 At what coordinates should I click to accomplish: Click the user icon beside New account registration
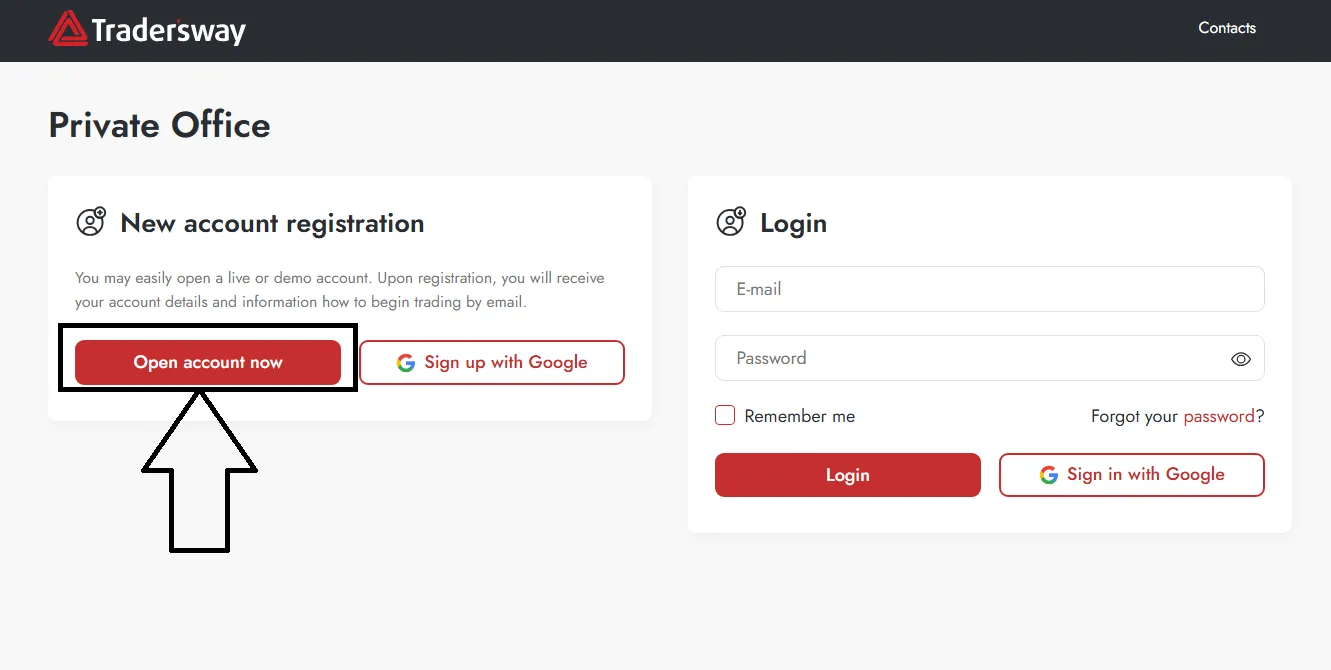[91, 222]
